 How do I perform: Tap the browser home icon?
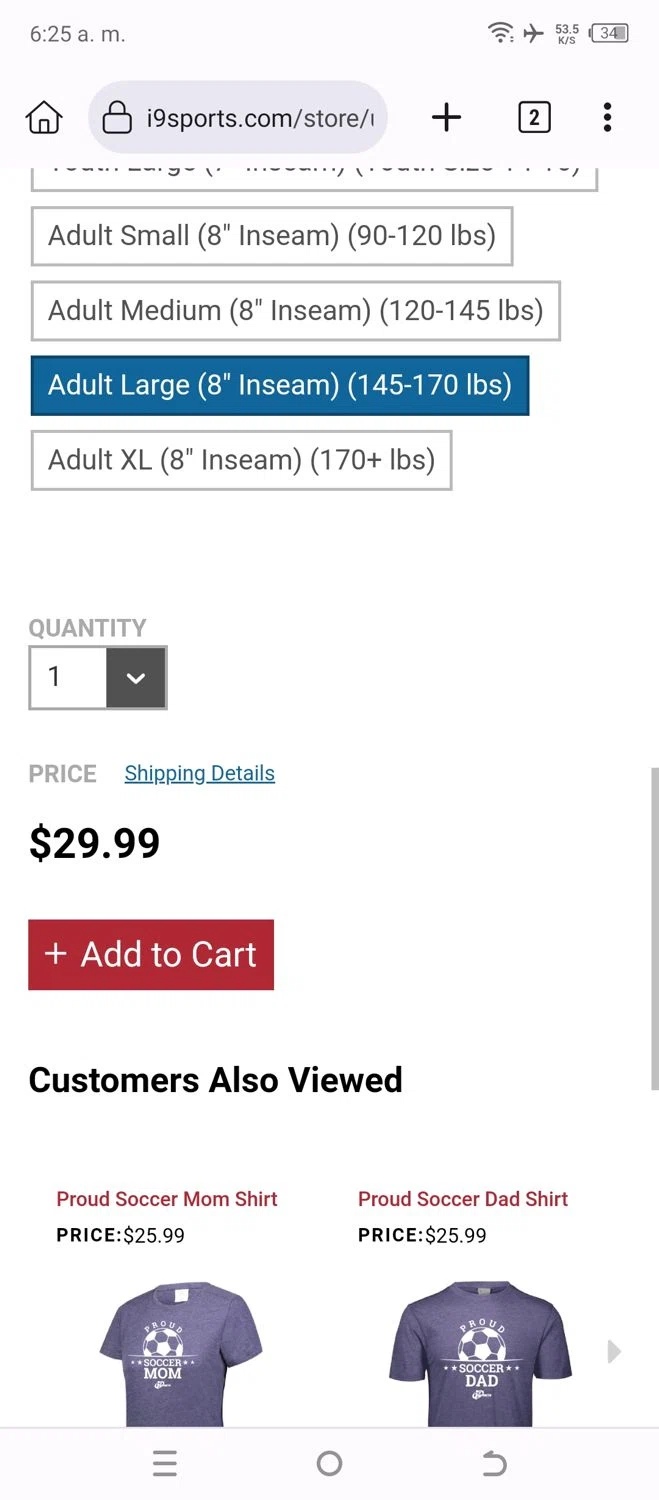(44, 118)
